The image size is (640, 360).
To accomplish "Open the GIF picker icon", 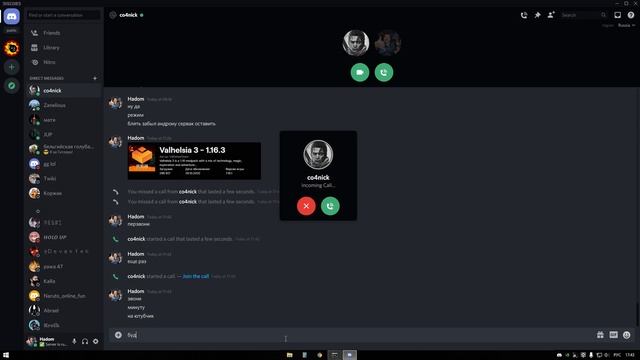I will click(x=613, y=335).
